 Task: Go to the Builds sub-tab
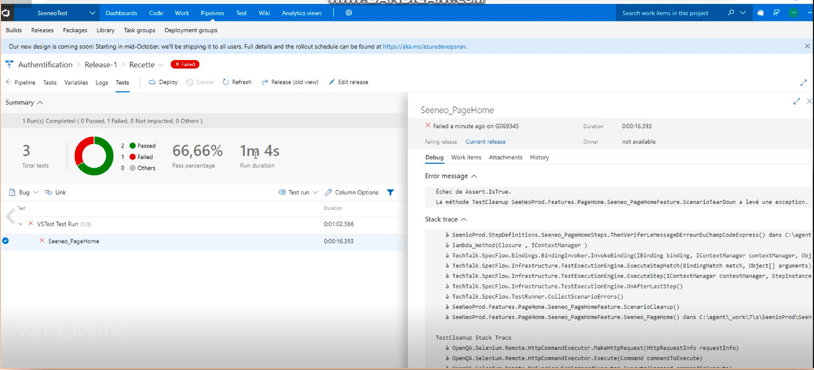coord(13,31)
